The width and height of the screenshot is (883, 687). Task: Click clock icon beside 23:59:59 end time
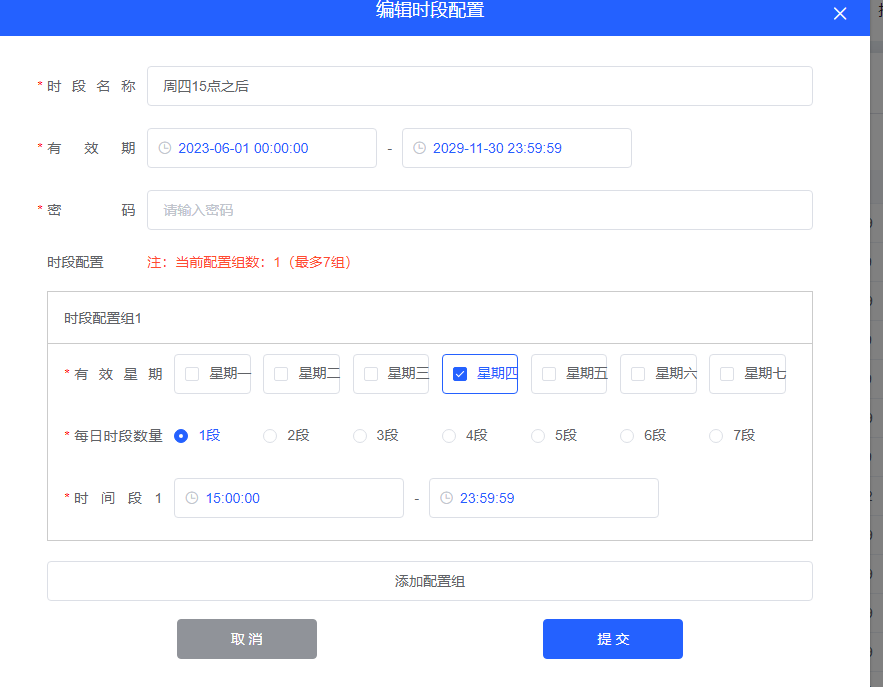446,498
